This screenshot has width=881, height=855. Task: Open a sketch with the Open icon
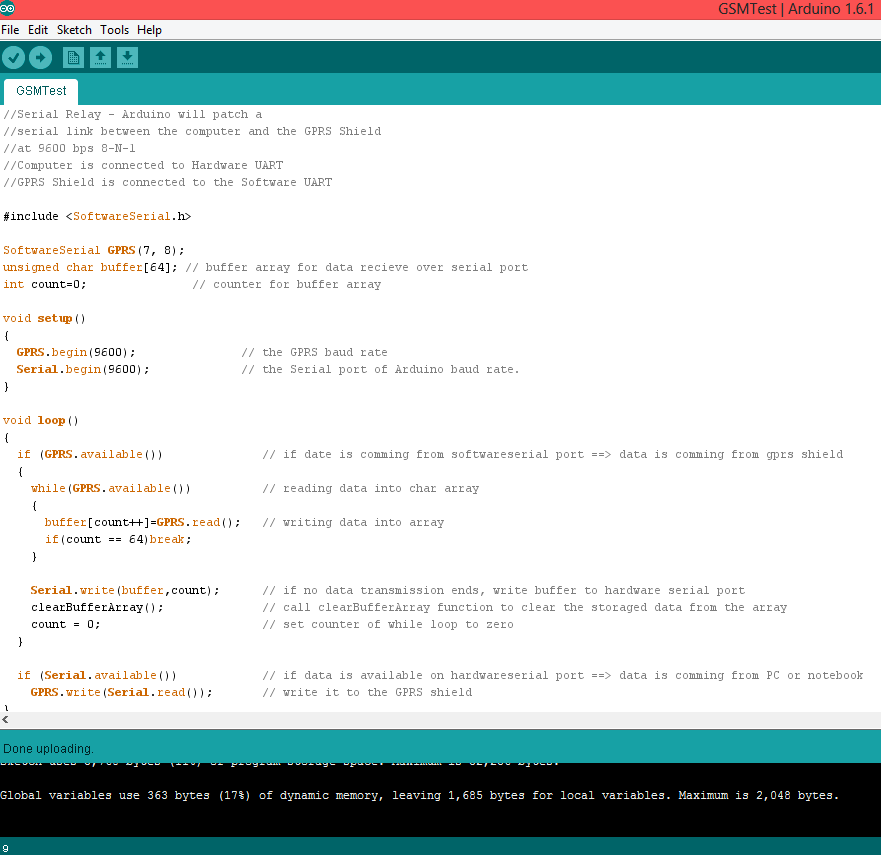coord(100,57)
